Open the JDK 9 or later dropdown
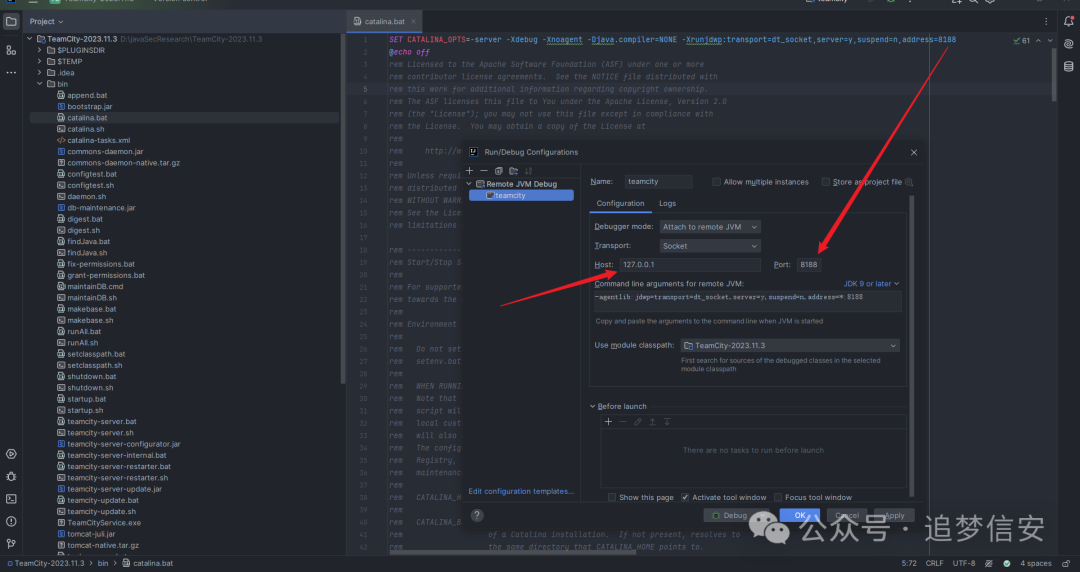 point(871,283)
